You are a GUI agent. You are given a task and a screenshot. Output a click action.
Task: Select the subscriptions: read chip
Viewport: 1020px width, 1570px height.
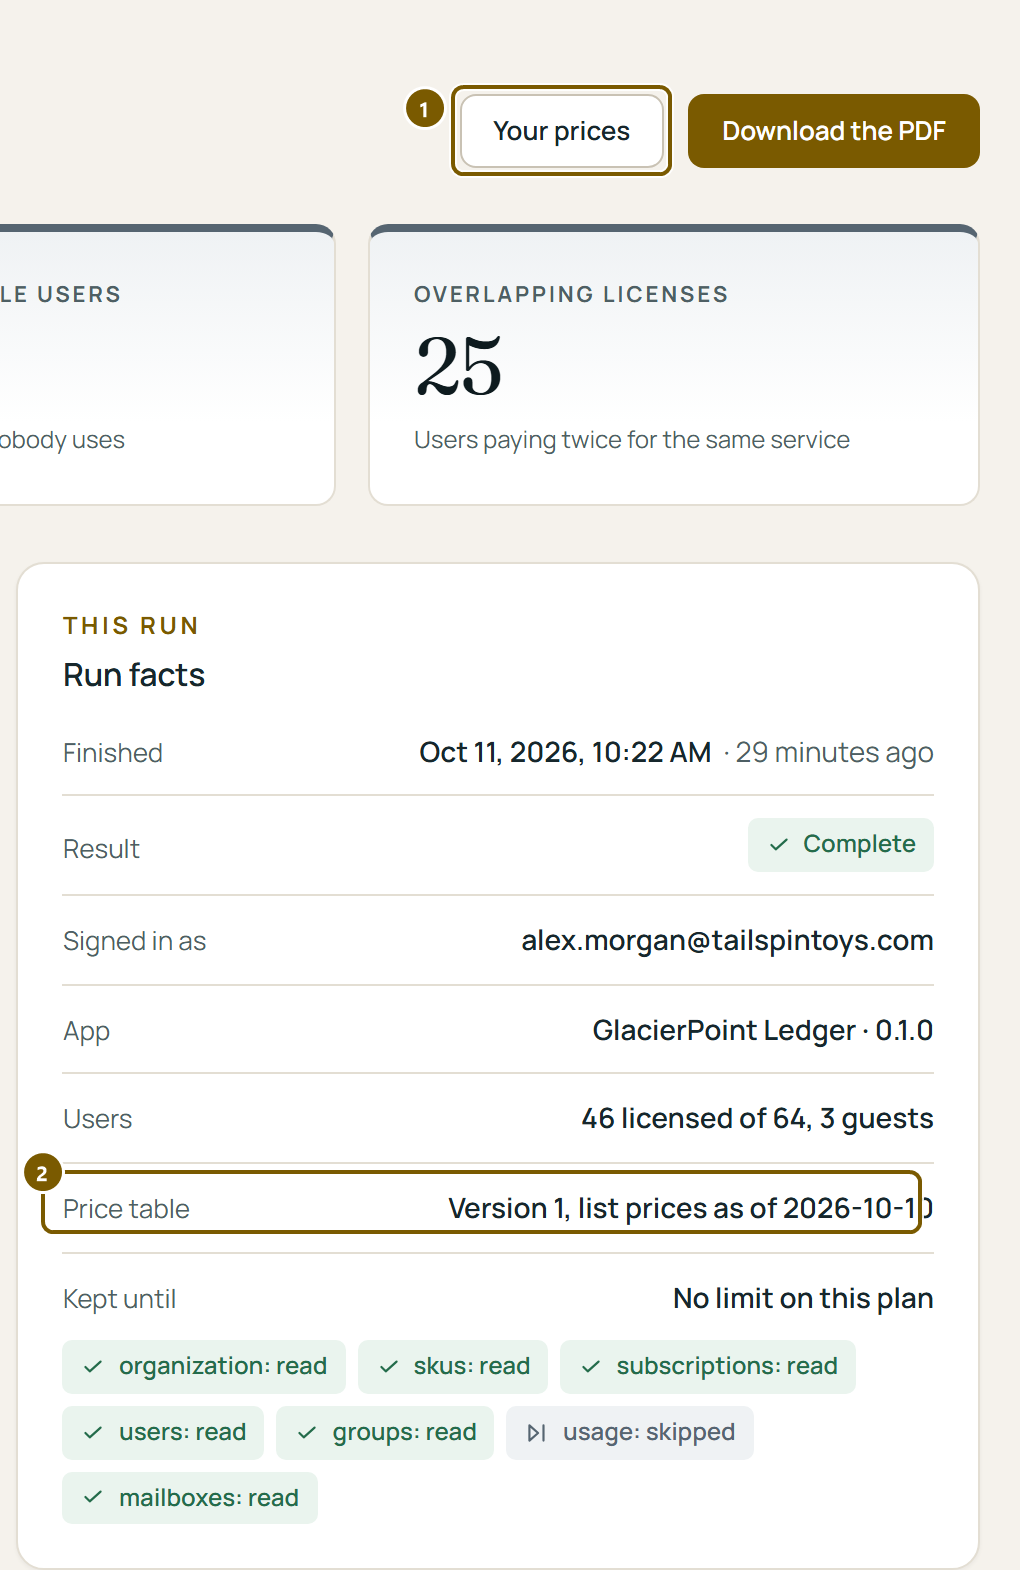tap(708, 1366)
